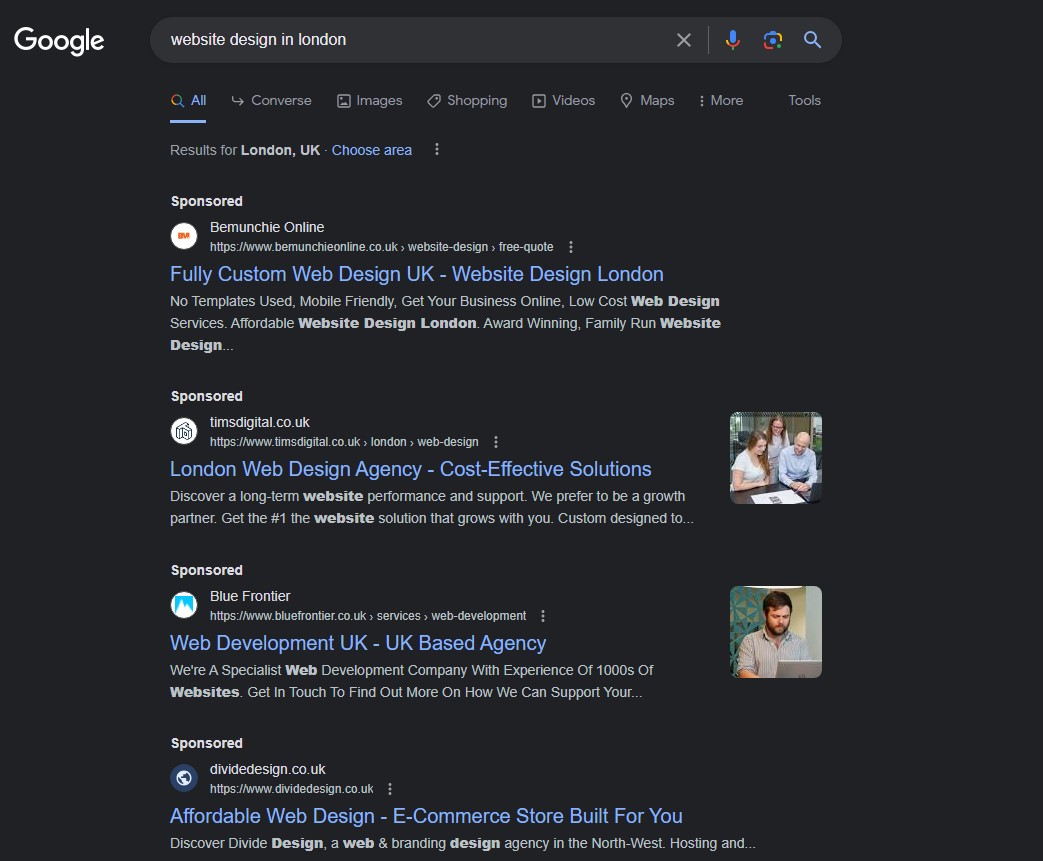Viewport: 1043px width, 861px height.
Task: Open the three-dot menu for timsdigital ad
Action: tap(496, 442)
